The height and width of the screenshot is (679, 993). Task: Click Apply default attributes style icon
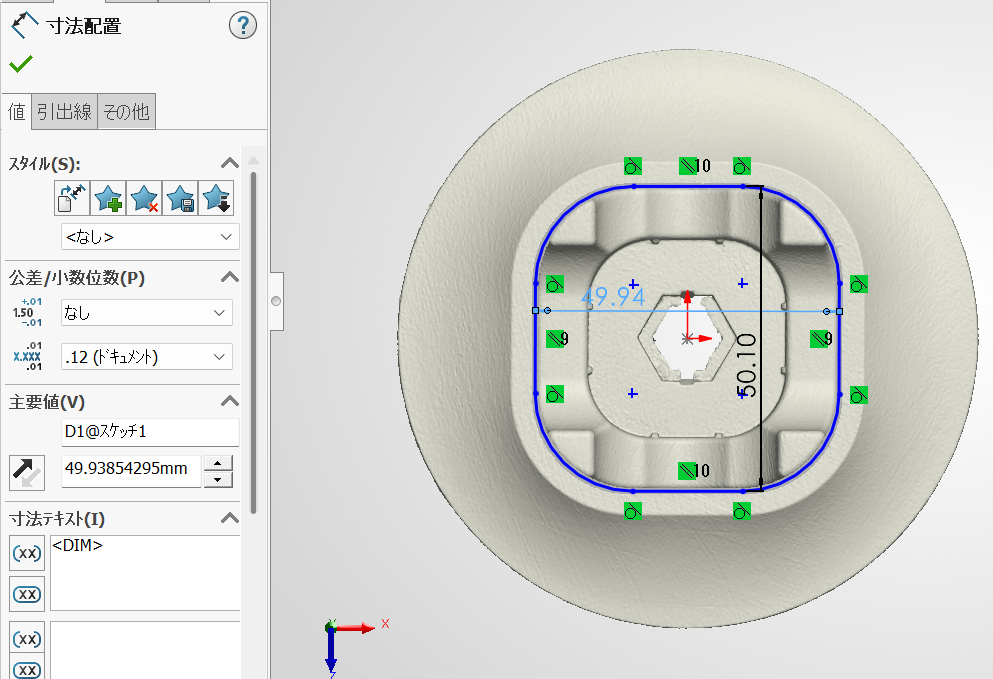(71, 198)
